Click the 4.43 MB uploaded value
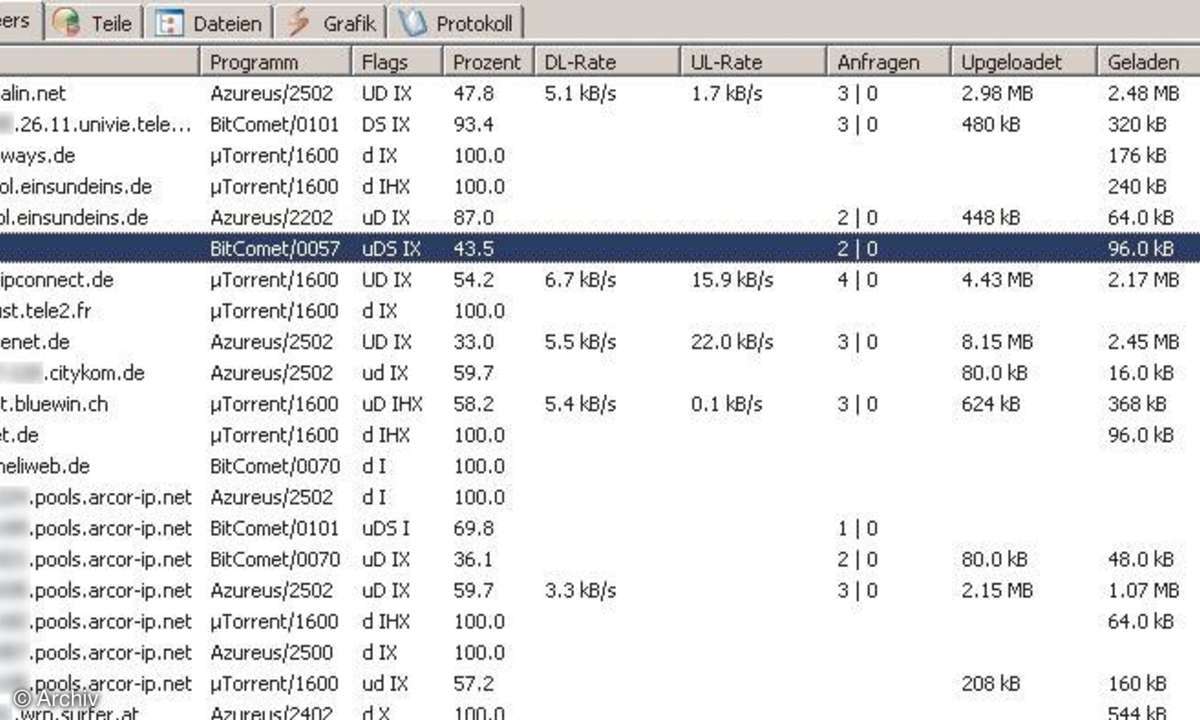Viewport: 1200px width, 720px height. [997, 280]
